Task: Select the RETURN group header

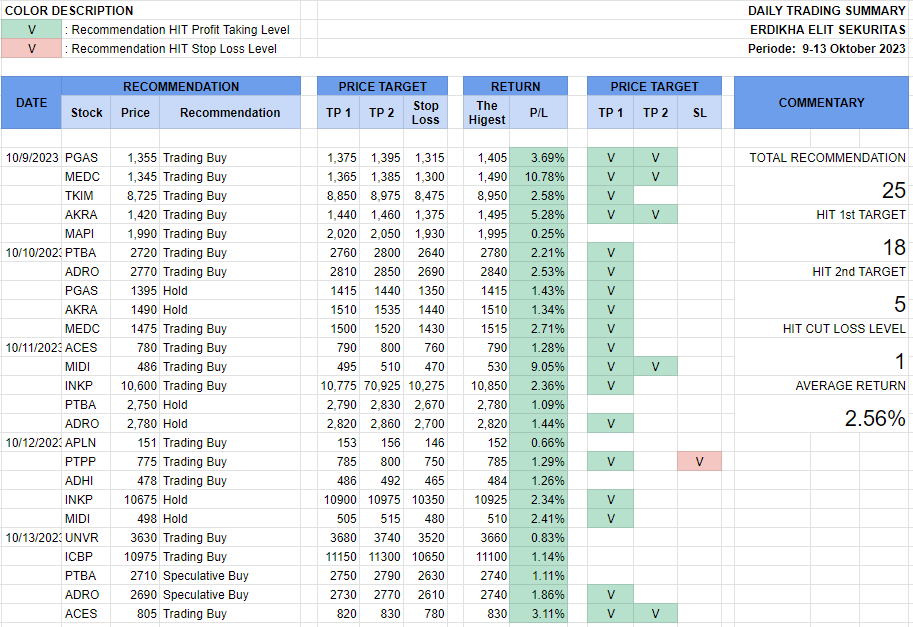Action: click(515, 87)
